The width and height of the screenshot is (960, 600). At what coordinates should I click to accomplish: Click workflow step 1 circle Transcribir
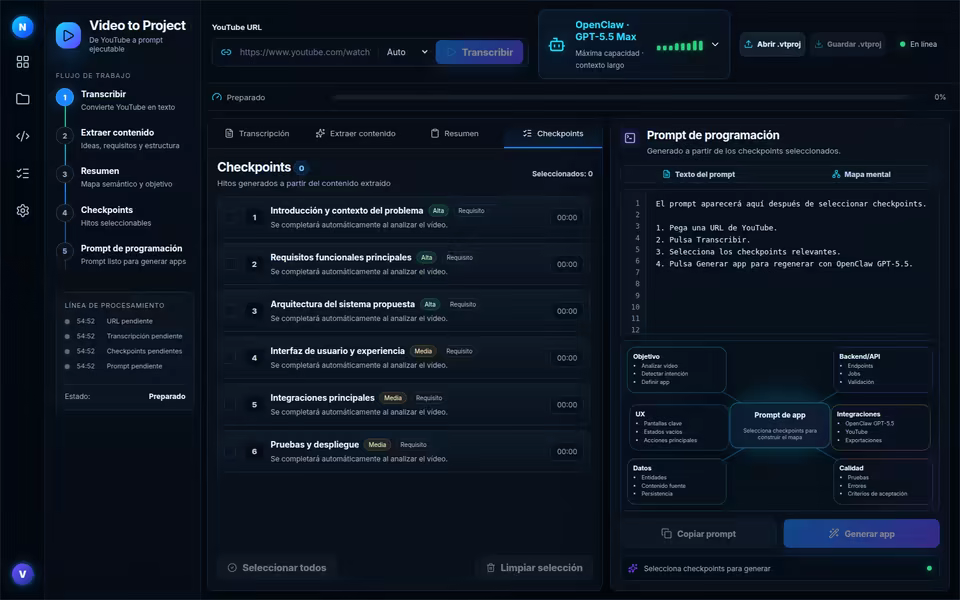pyautogui.click(x=65, y=97)
